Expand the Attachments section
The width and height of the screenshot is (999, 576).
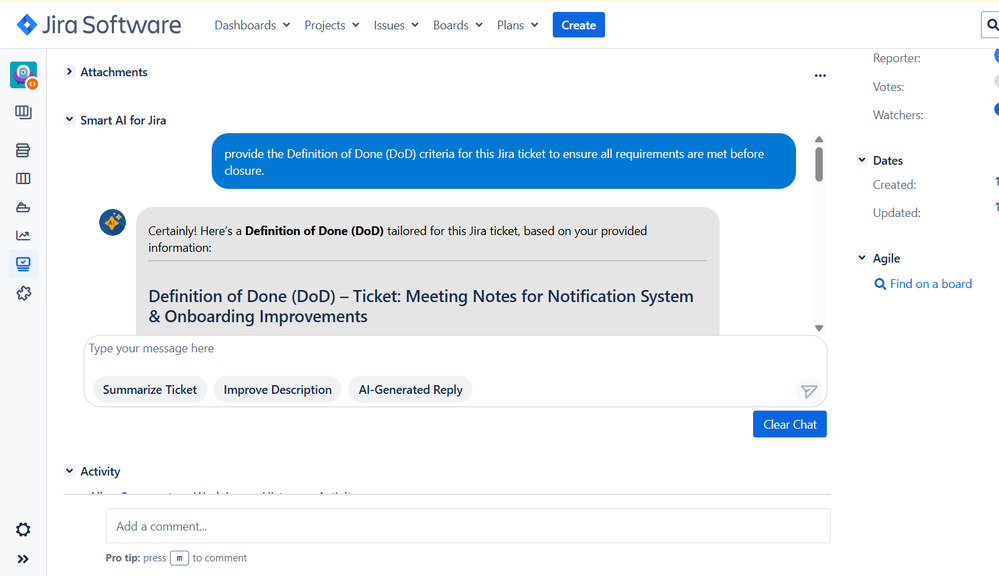(x=69, y=72)
